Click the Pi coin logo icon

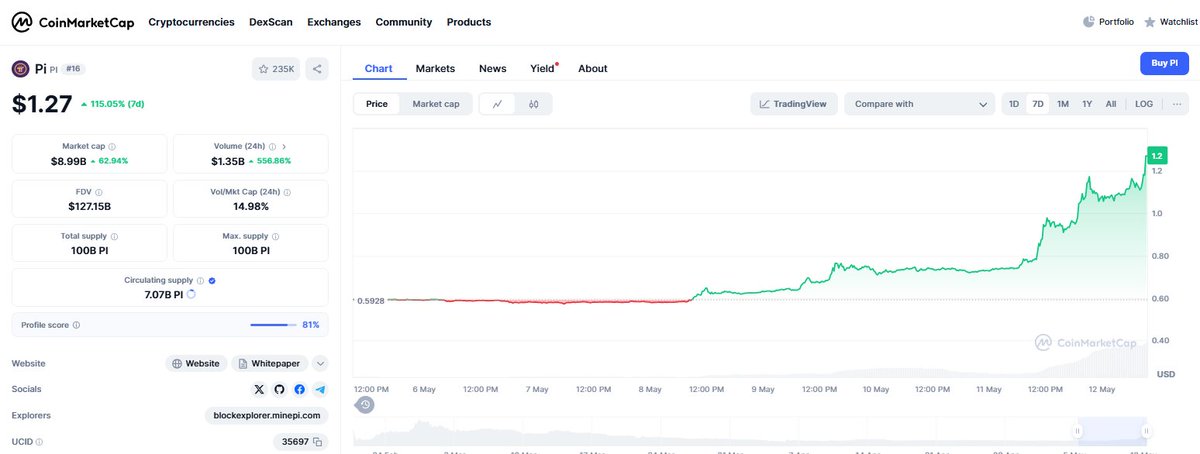pyautogui.click(x=20, y=69)
